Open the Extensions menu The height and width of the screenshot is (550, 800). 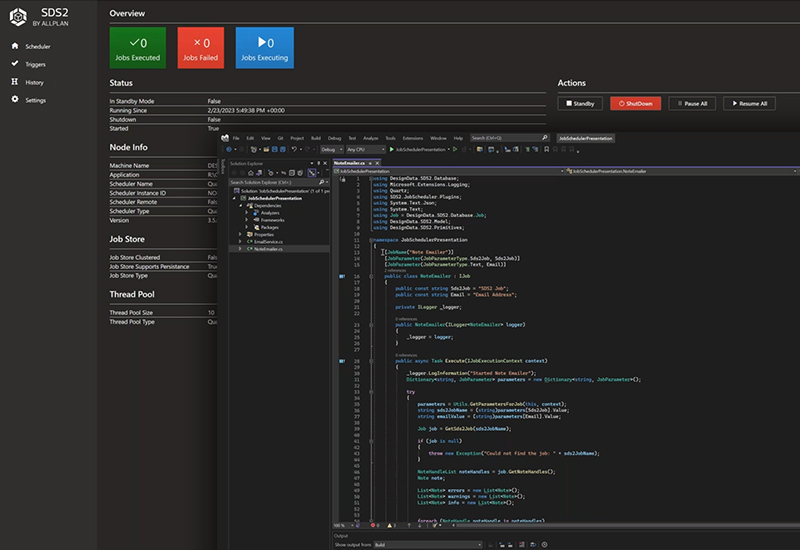tap(413, 138)
